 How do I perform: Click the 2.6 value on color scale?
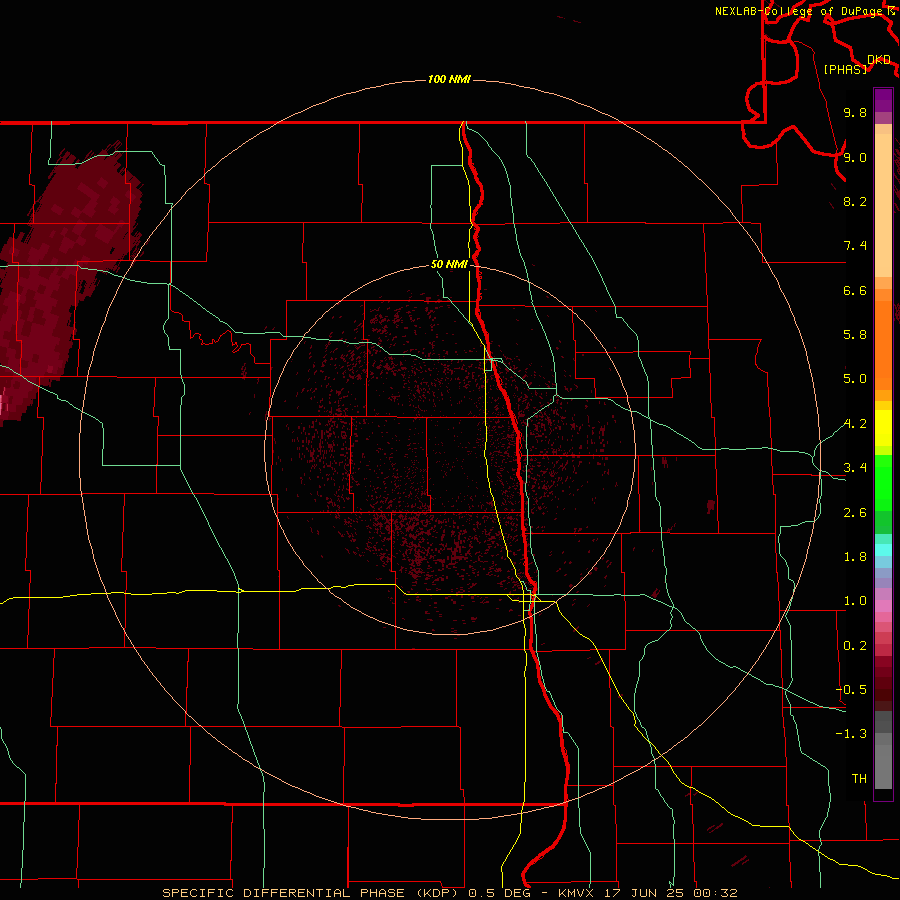855,513
